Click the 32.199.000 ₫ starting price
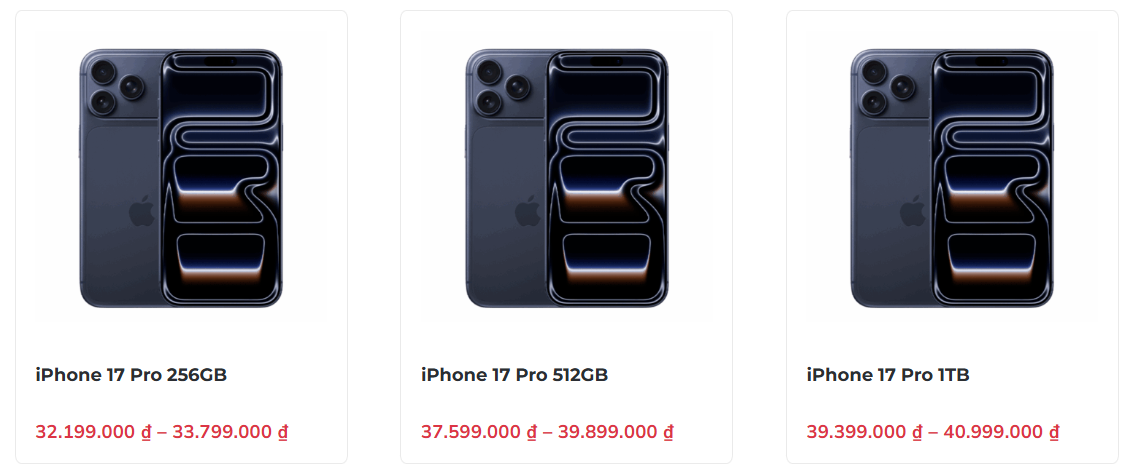 pyautogui.click(x=92, y=432)
